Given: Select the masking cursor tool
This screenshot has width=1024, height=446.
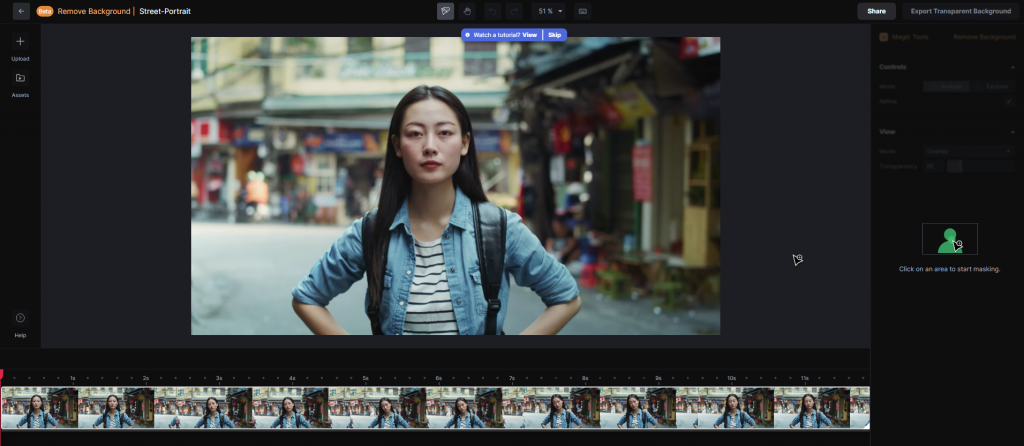Looking at the screenshot, I should click(x=445, y=11).
